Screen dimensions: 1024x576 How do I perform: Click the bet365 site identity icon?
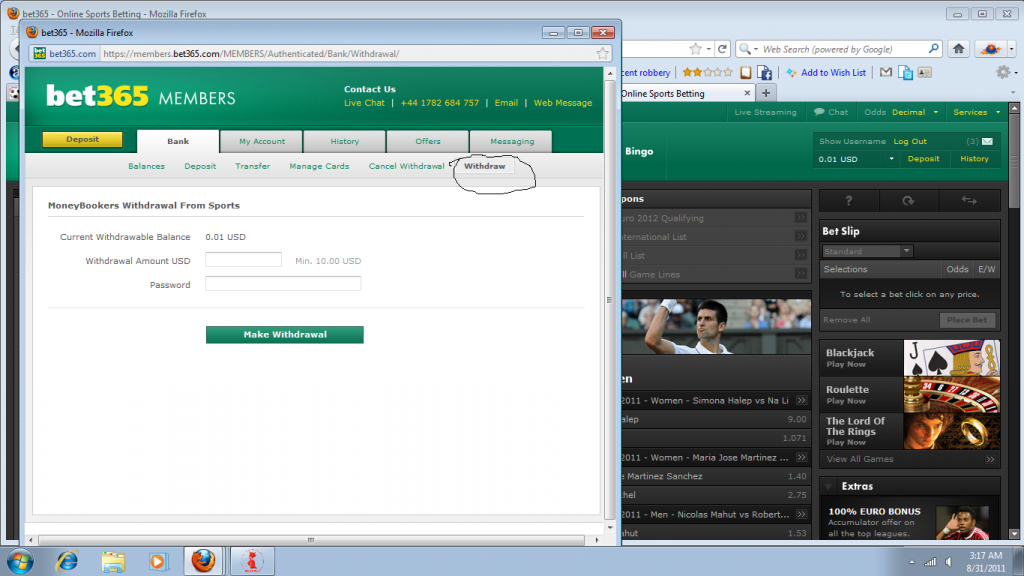[x=39, y=54]
